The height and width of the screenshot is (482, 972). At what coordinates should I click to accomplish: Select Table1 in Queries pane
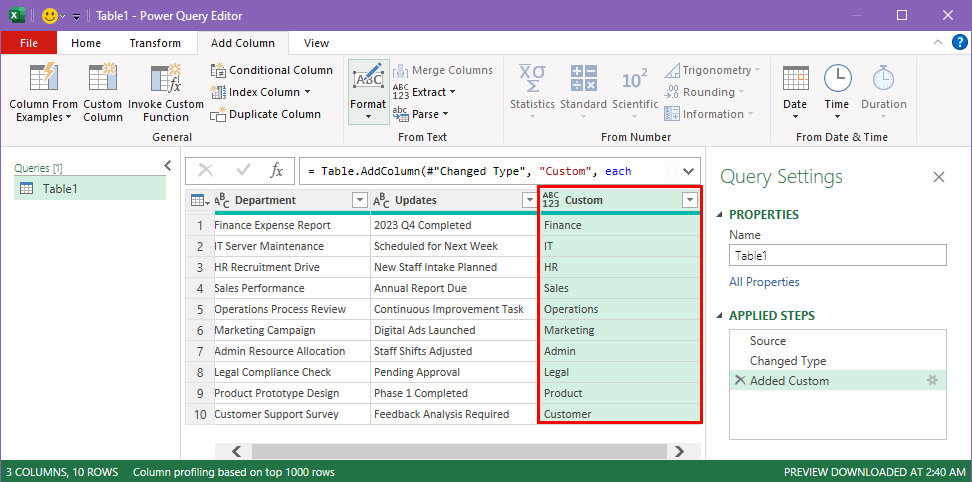pos(90,189)
